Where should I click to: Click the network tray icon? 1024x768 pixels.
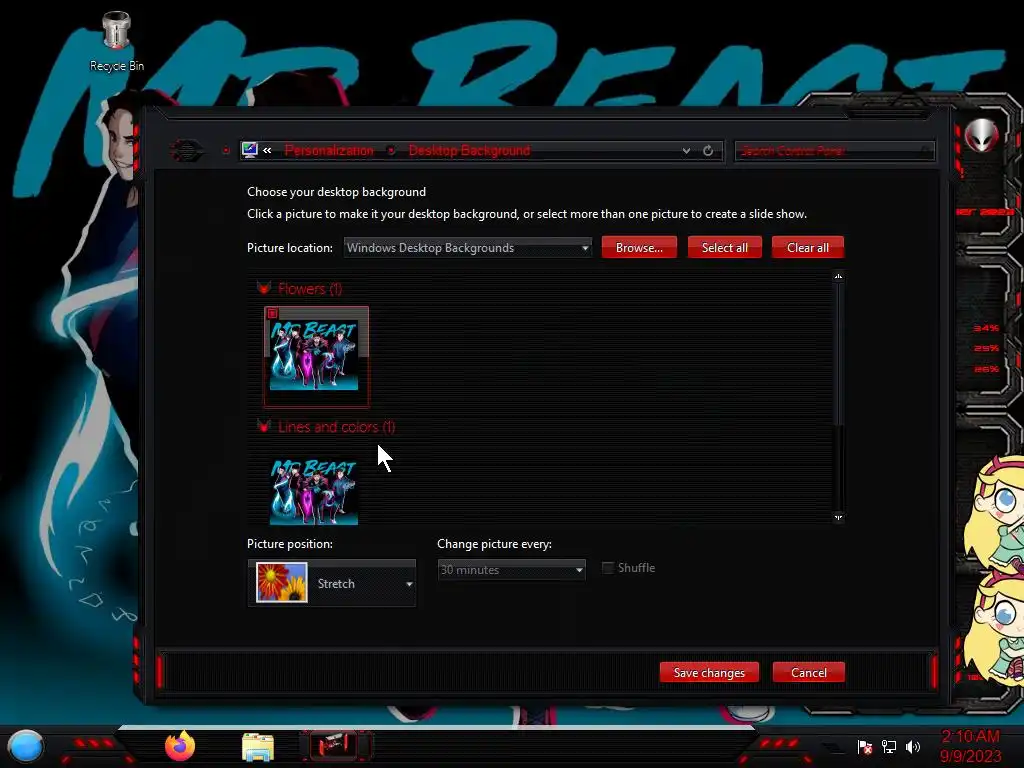pyautogui.click(x=889, y=747)
